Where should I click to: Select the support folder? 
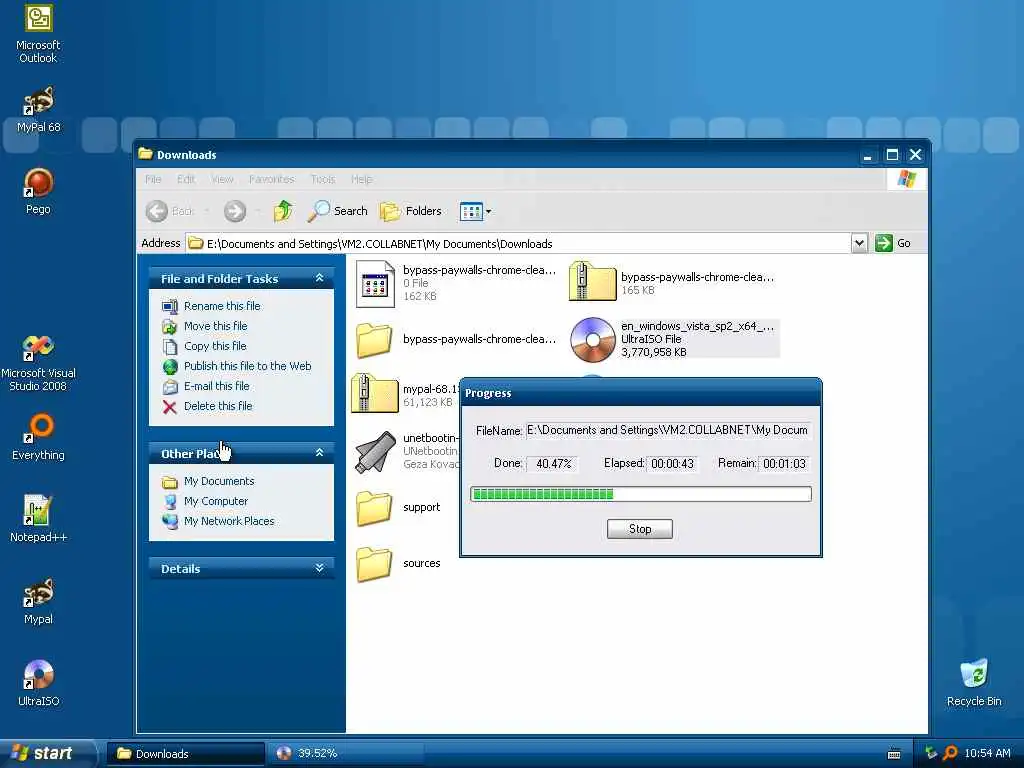398,507
